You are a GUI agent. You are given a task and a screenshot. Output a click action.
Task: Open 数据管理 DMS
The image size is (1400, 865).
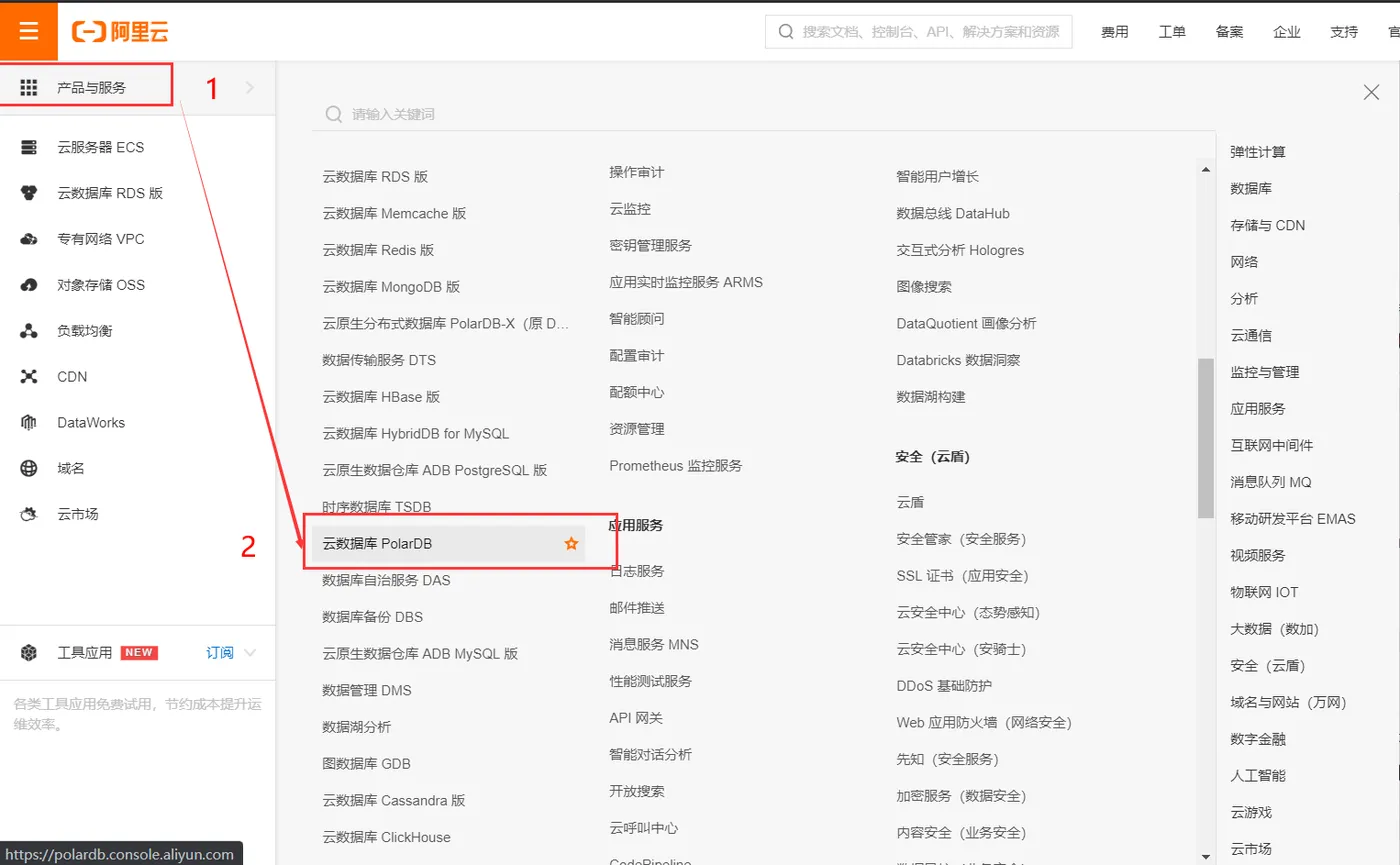tap(367, 691)
